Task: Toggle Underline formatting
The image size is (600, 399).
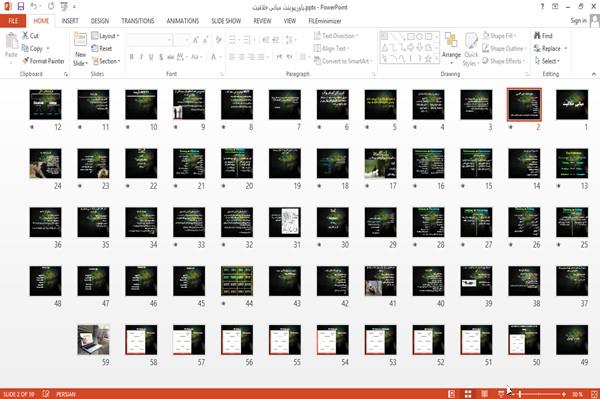Action: 151,57
